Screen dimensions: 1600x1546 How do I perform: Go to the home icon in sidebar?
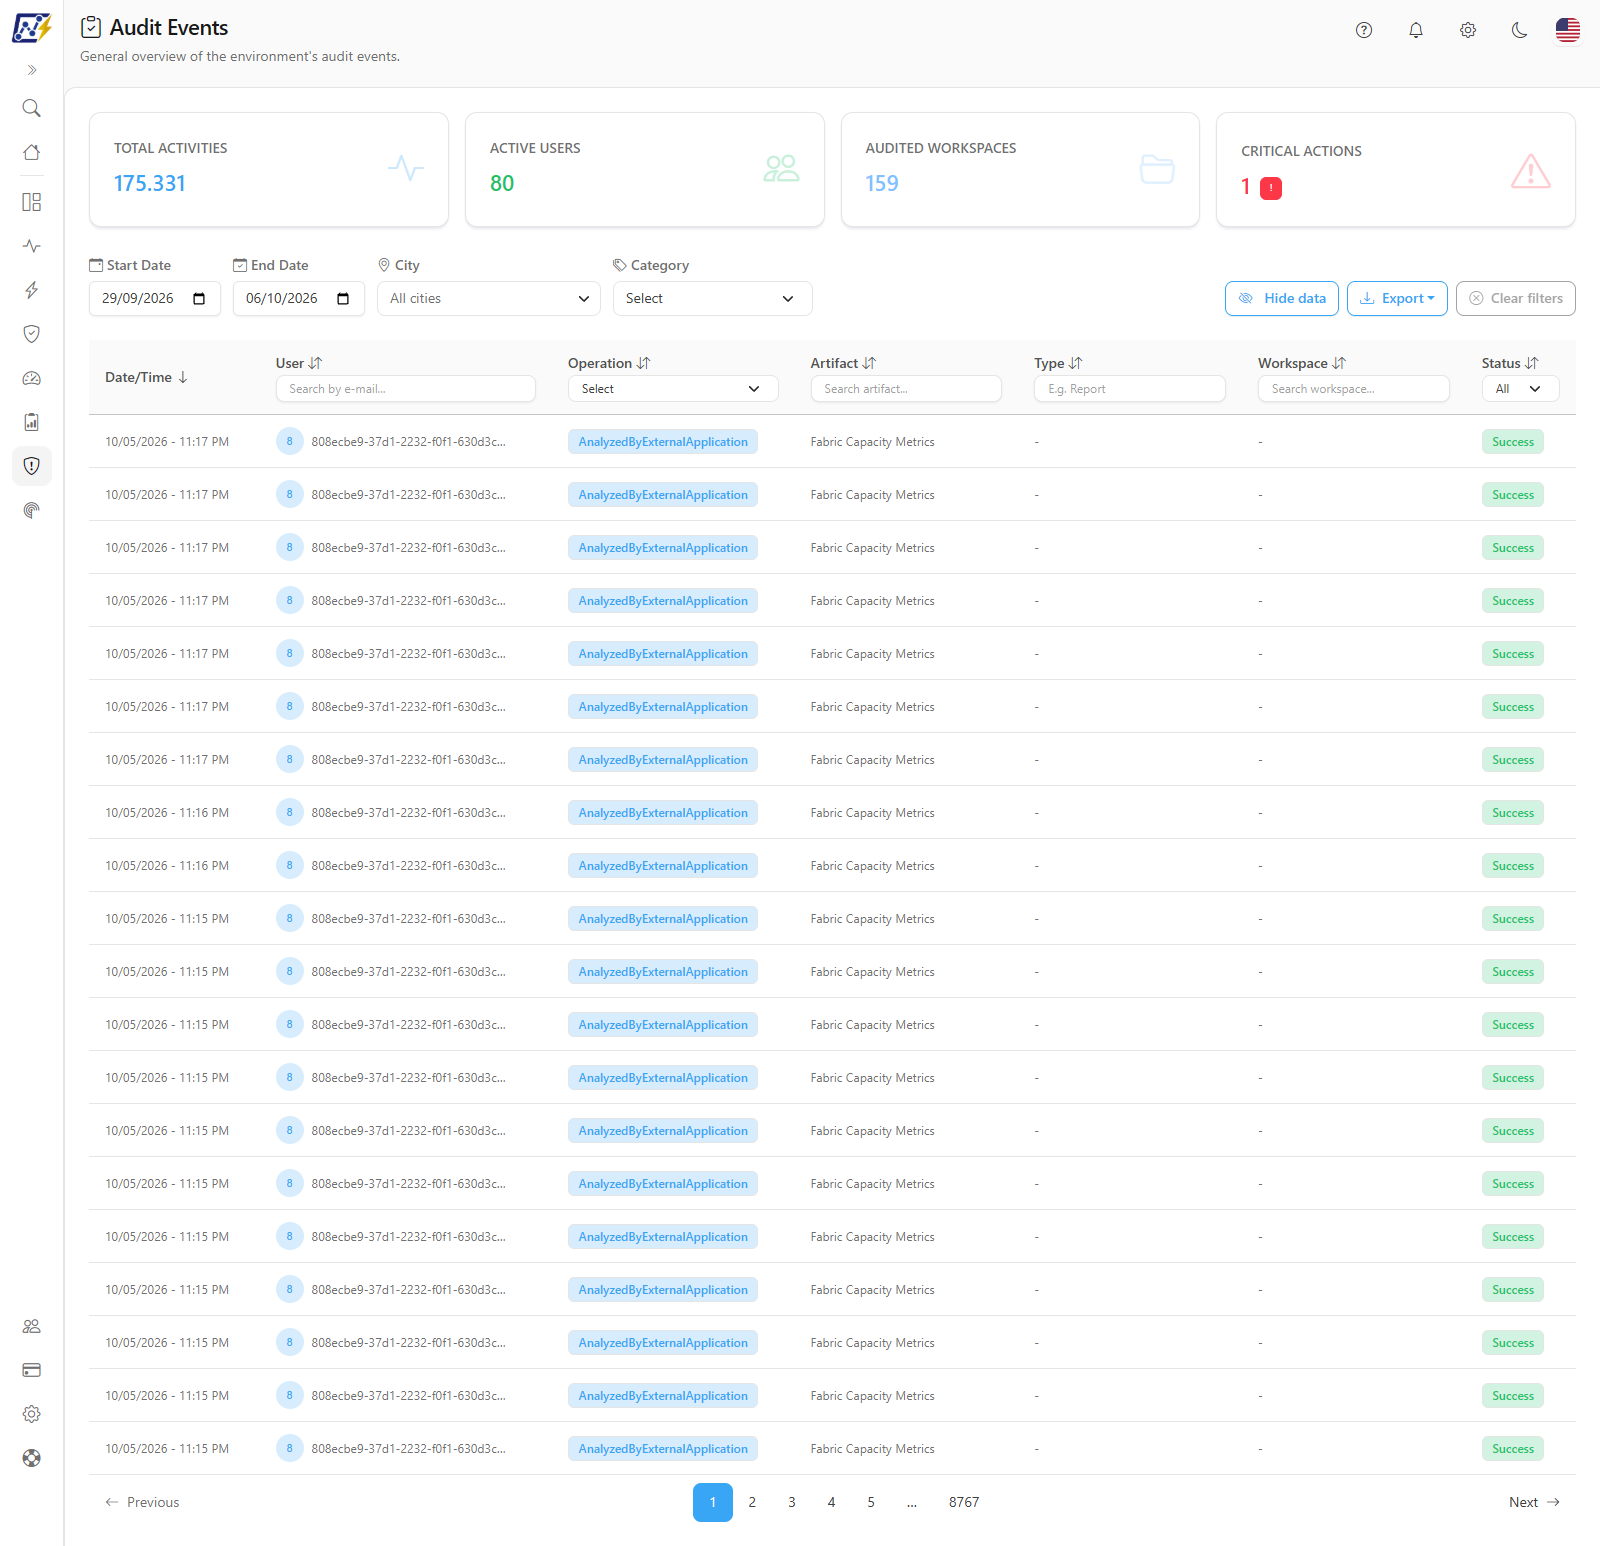(x=32, y=152)
